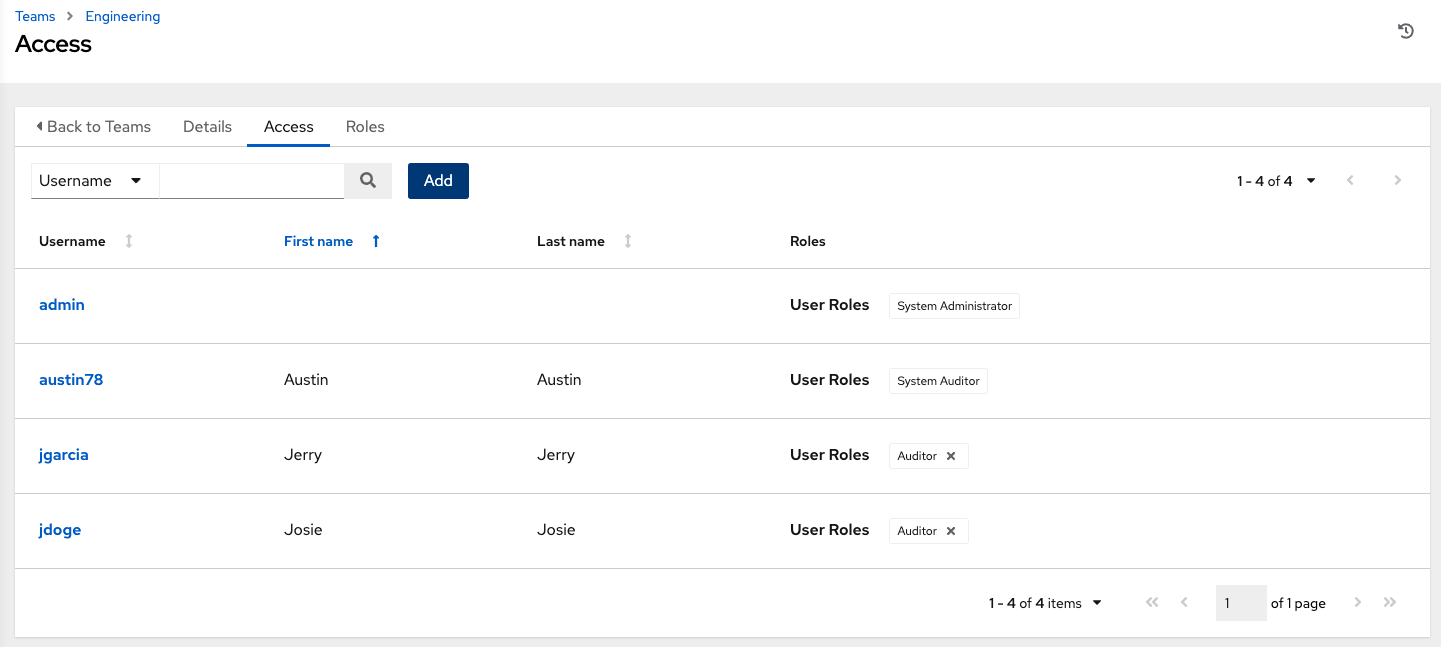Open the items per page dropdown at bottom
Image resolution: width=1441 pixels, height=647 pixels.
[1097, 602]
